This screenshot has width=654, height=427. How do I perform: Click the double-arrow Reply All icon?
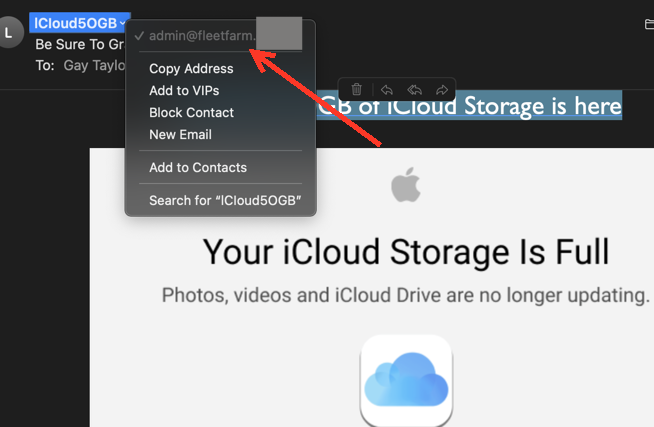(414, 90)
